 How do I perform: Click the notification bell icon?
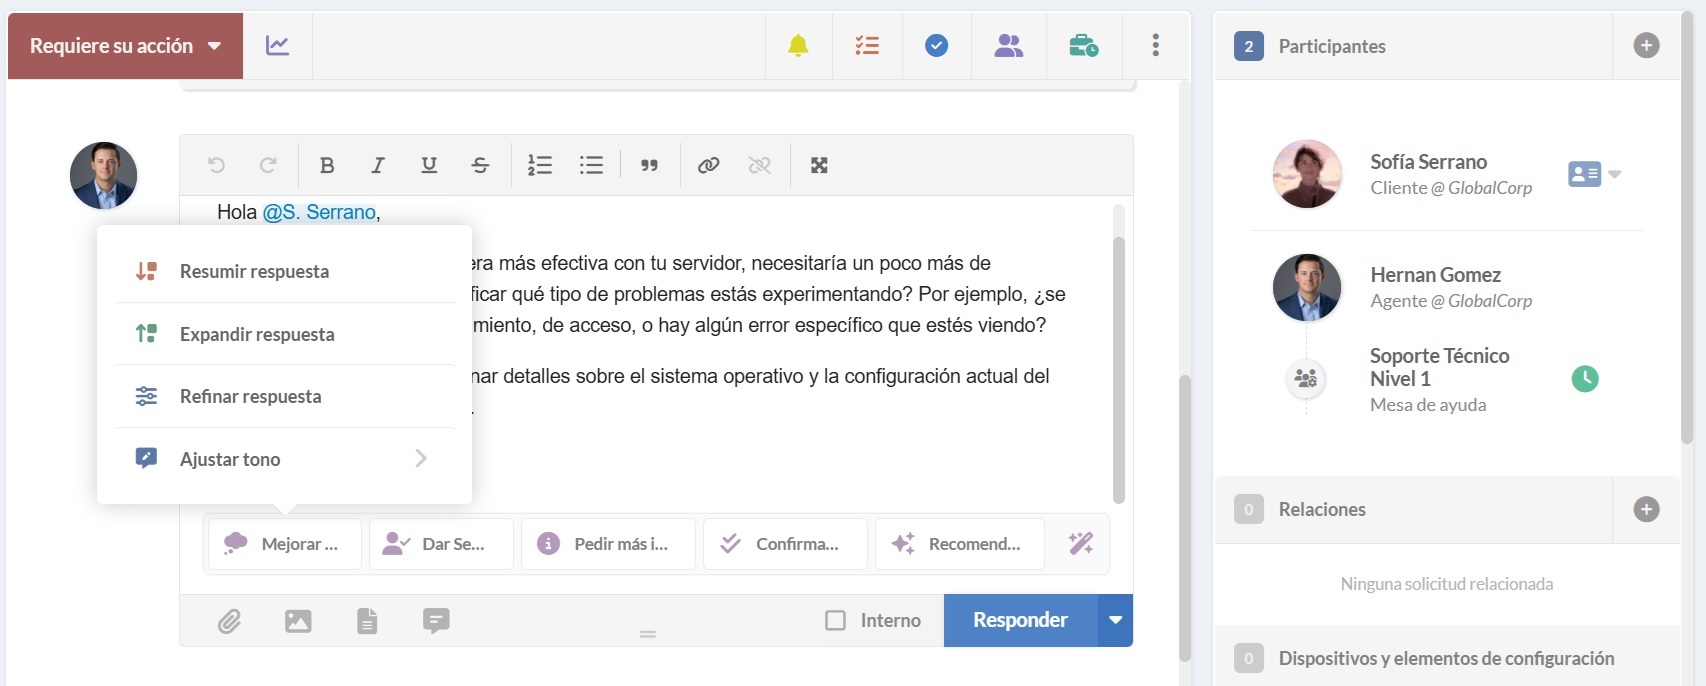pos(798,46)
